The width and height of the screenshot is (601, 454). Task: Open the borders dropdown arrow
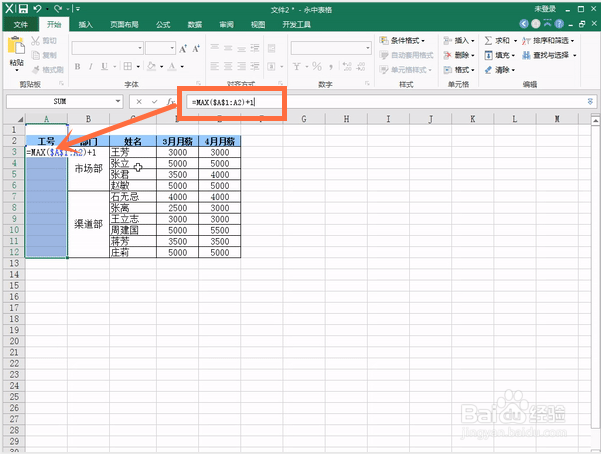click(138, 67)
